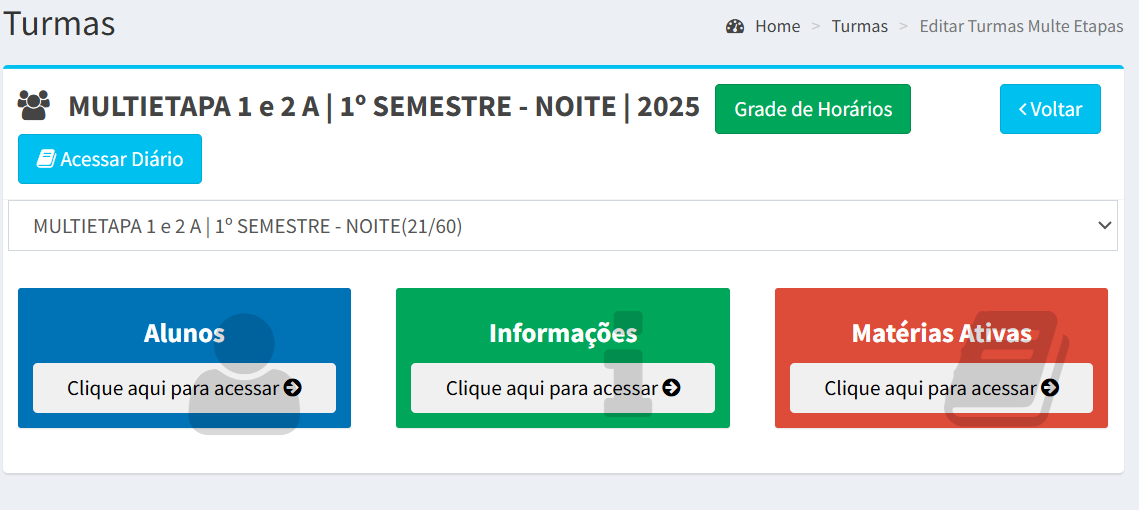
Task: Open the MULTIETAPA 1 e 2 A select box
Action: [x=562, y=226]
